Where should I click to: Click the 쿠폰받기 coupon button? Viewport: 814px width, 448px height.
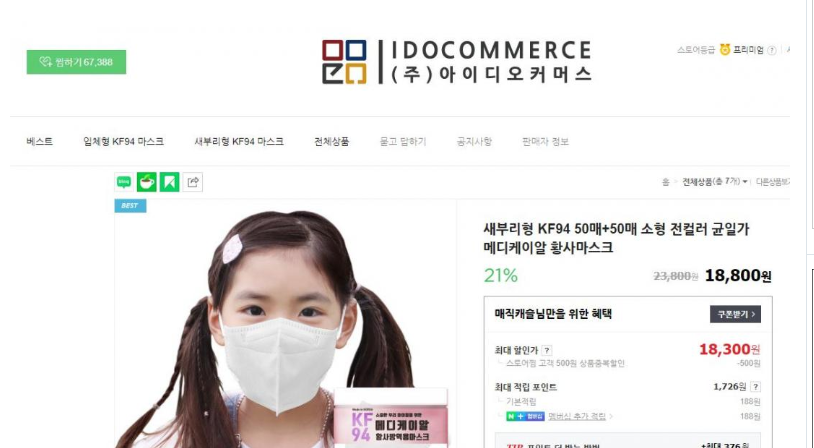point(735,314)
